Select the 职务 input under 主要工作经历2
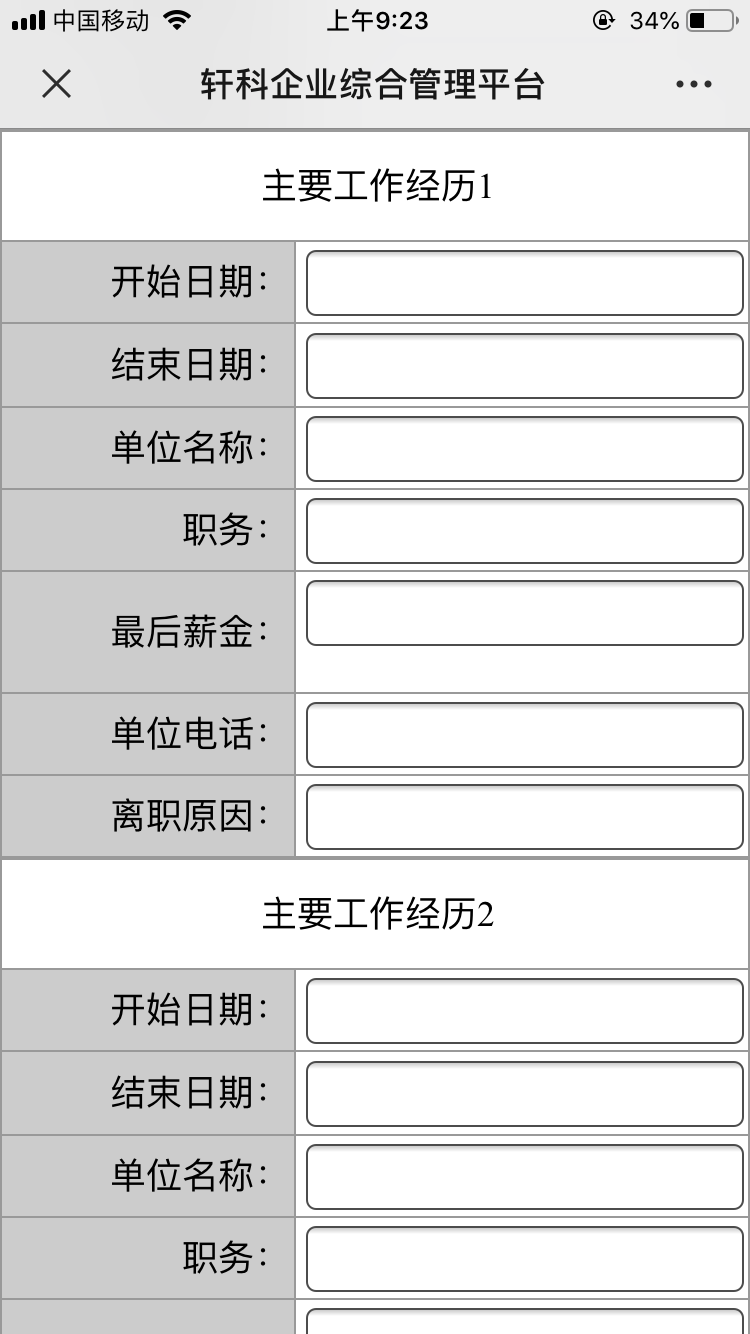Viewport: 750px width, 1334px height. [x=525, y=1259]
